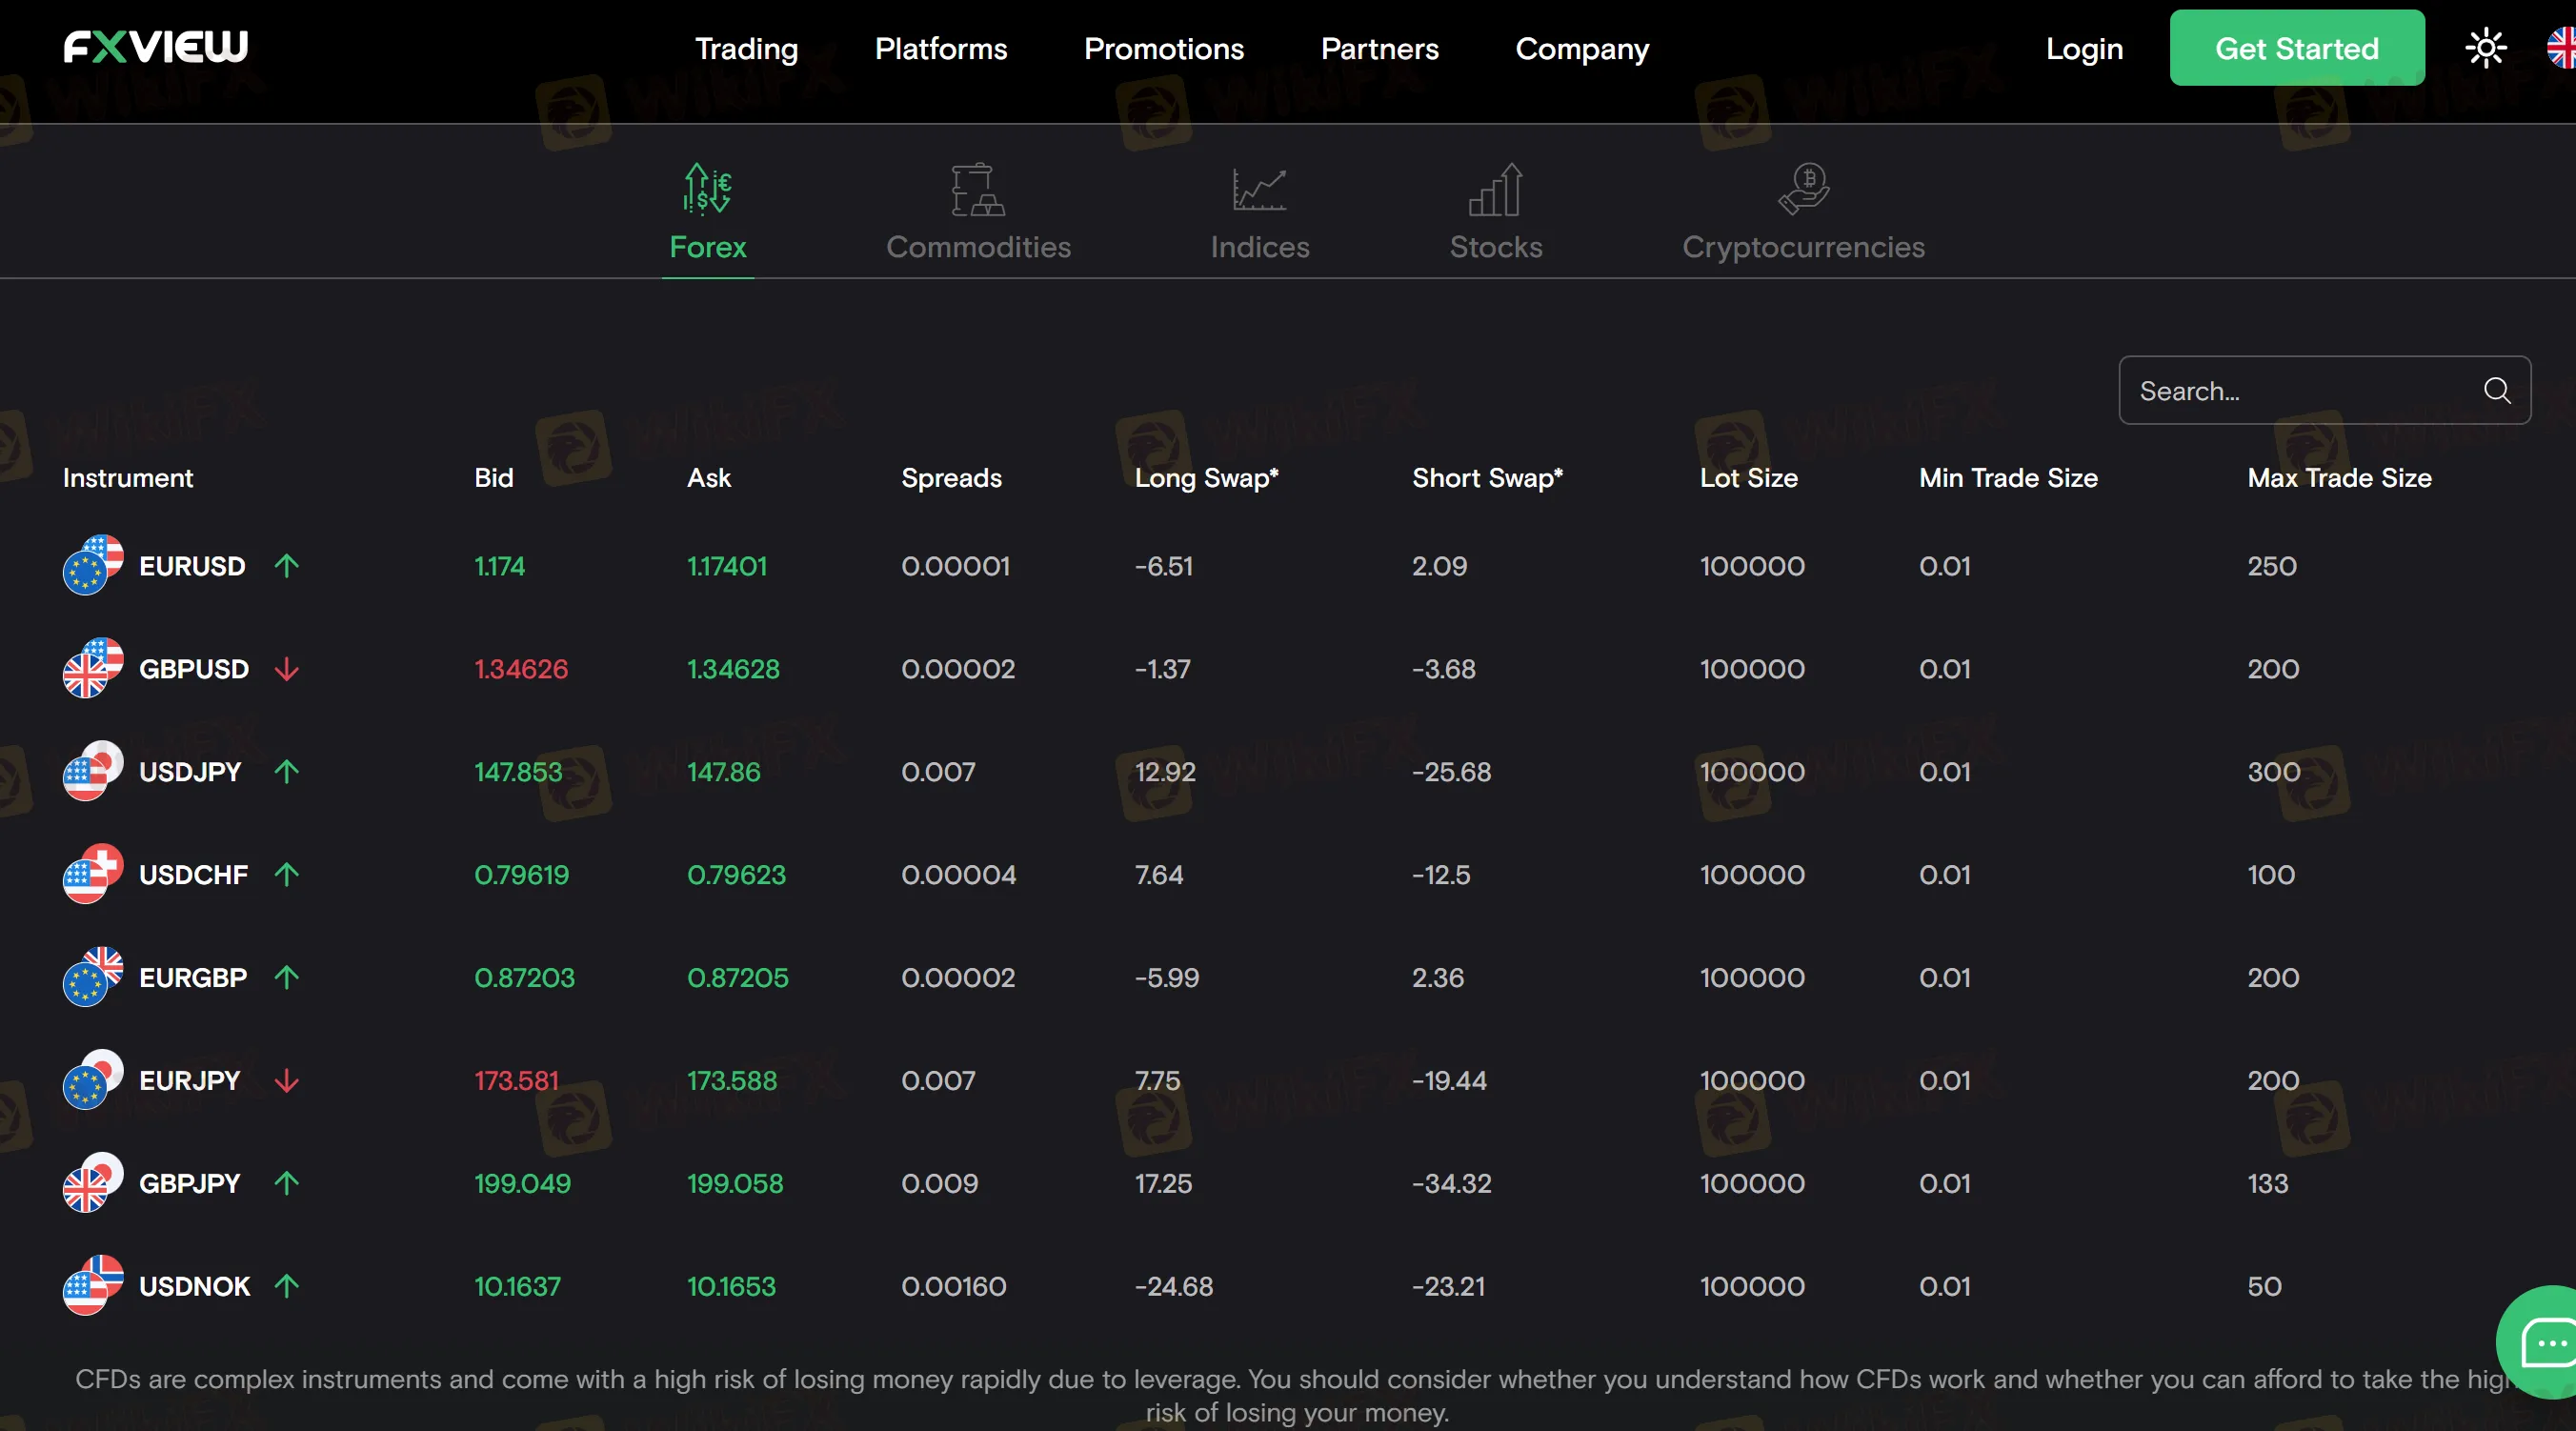
Task: Click the USDNOK flag pair icon
Action: (93, 1286)
